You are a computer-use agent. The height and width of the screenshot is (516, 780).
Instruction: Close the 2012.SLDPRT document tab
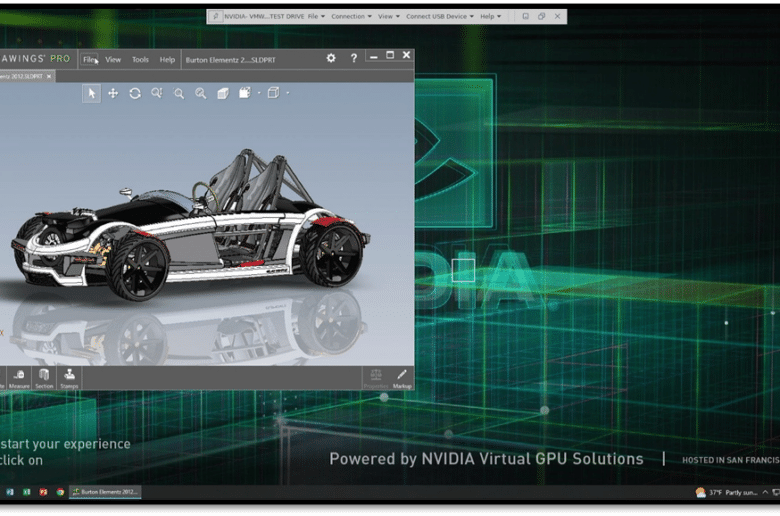click(49, 77)
